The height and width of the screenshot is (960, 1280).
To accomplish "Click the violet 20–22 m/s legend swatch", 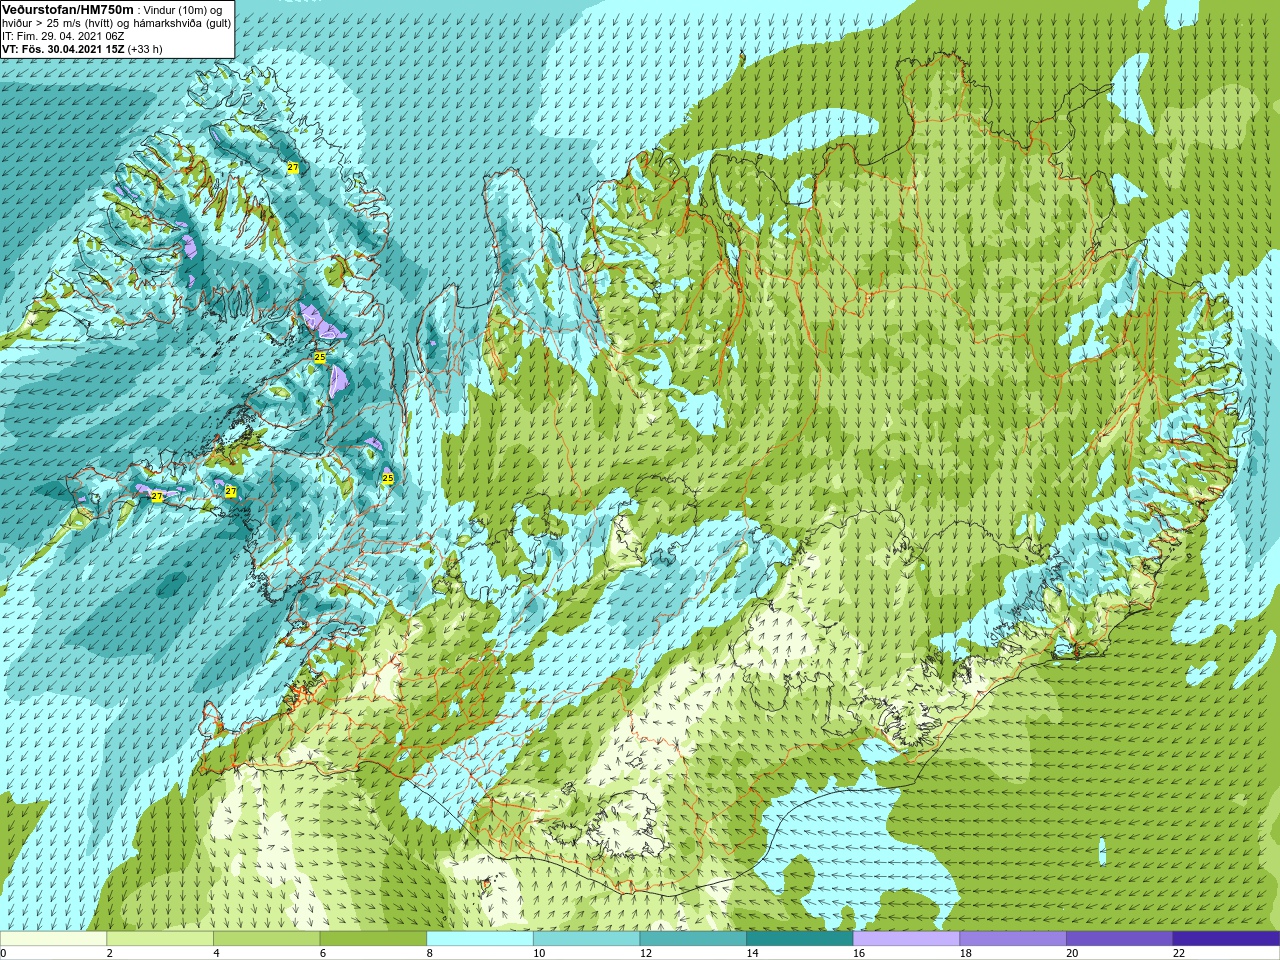I will [x=1120, y=939].
